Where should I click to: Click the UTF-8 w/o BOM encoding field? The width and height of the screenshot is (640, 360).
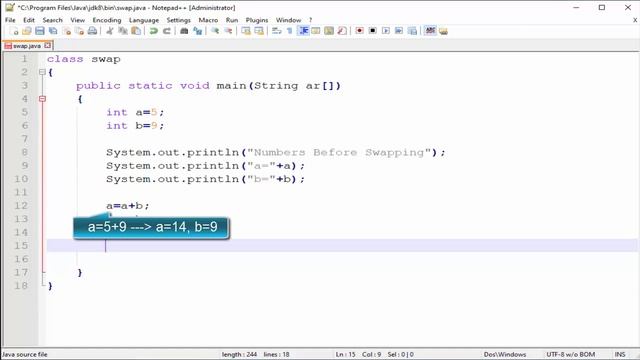[x=571, y=354]
